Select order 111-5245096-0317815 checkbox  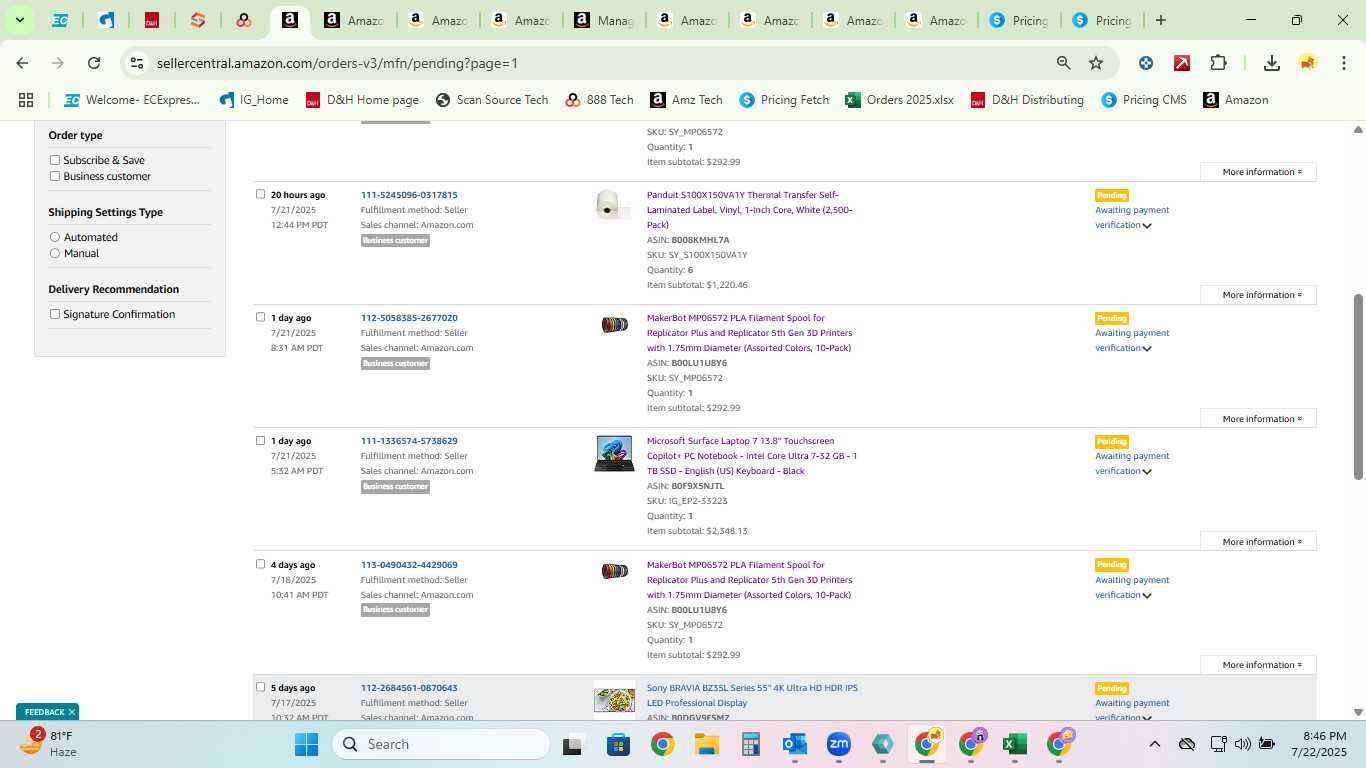261,194
